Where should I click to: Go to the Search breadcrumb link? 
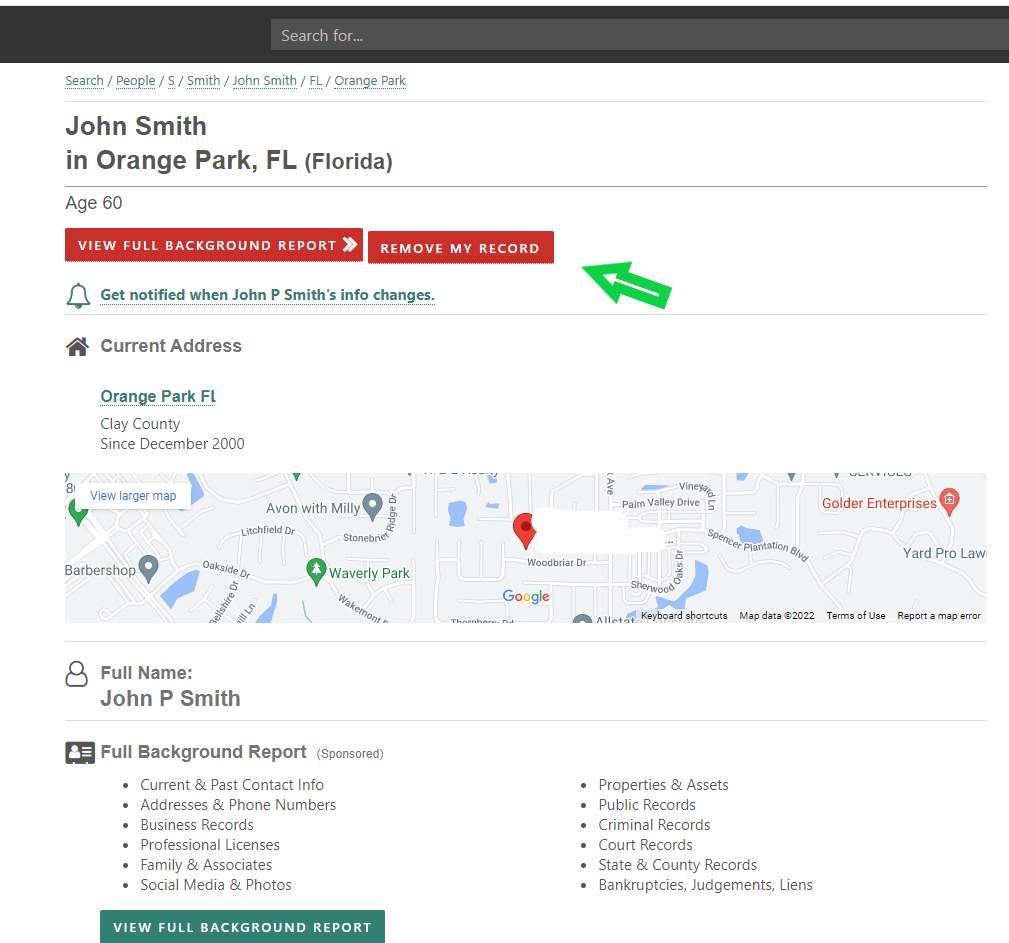[x=84, y=81]
